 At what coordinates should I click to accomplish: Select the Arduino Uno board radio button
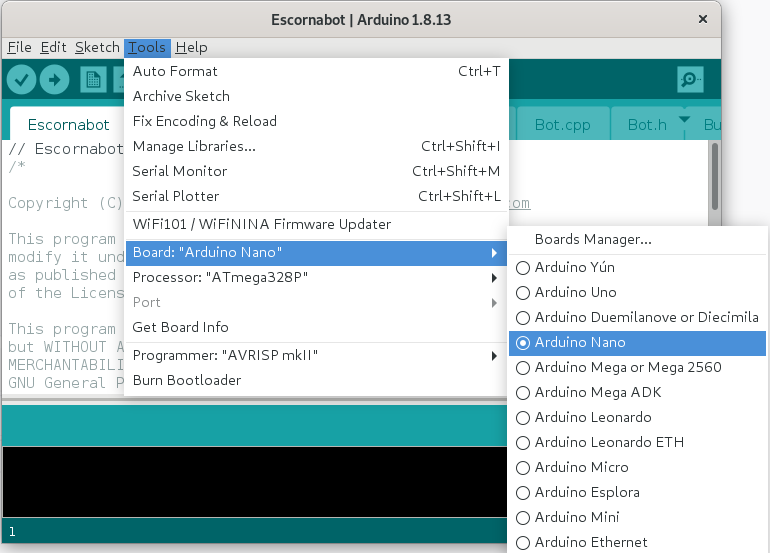(x=522, y=293)
